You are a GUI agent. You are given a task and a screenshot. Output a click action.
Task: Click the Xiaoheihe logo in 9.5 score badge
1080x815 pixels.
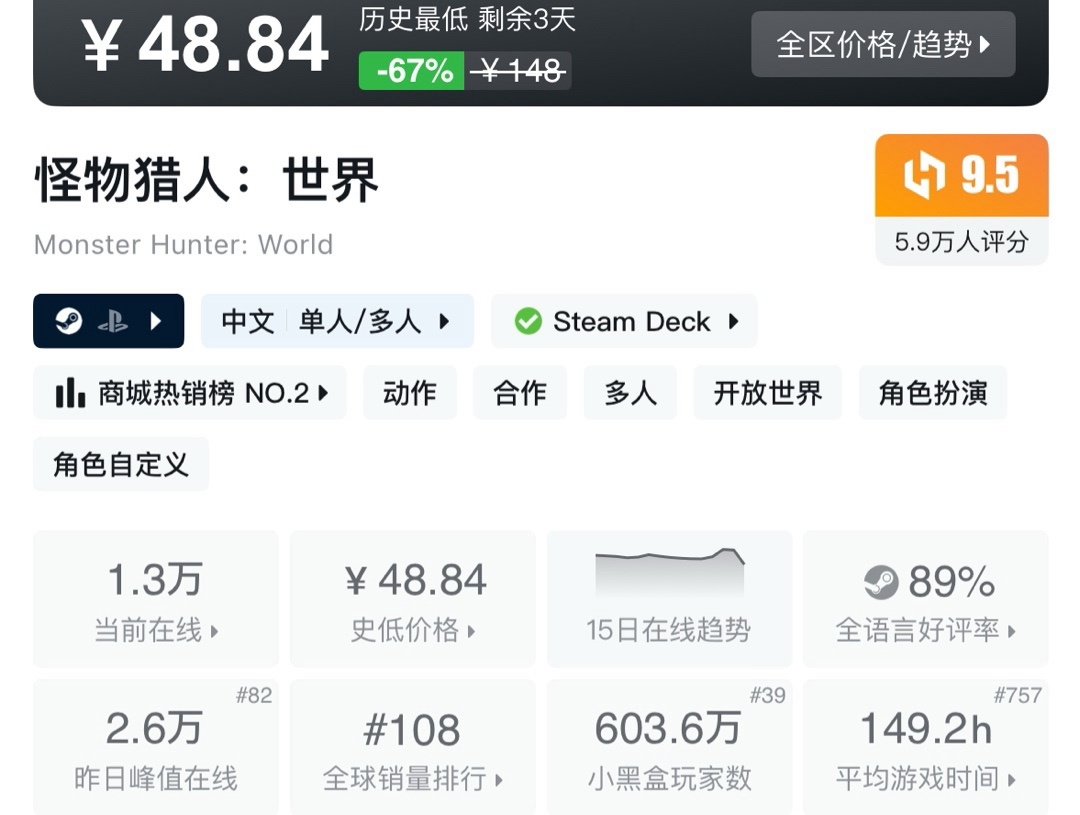point(924,177)
